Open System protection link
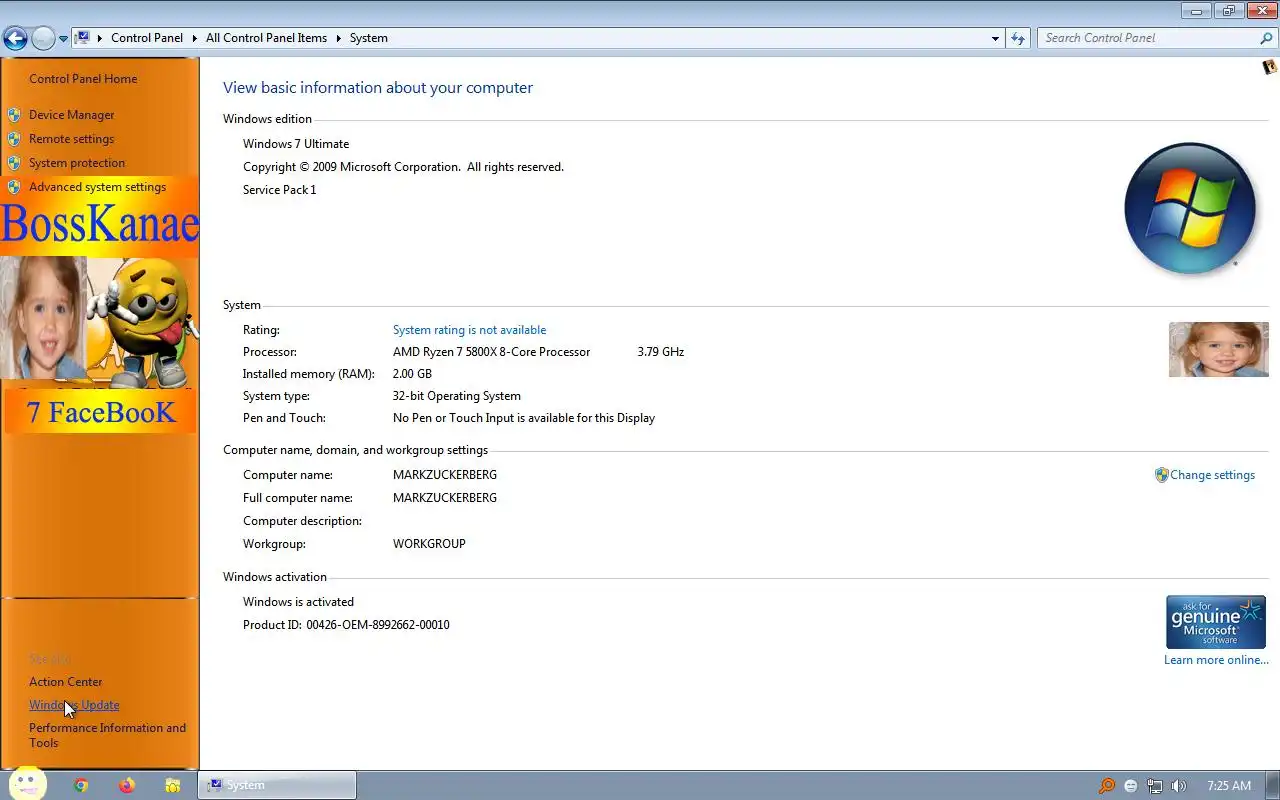 77,163
